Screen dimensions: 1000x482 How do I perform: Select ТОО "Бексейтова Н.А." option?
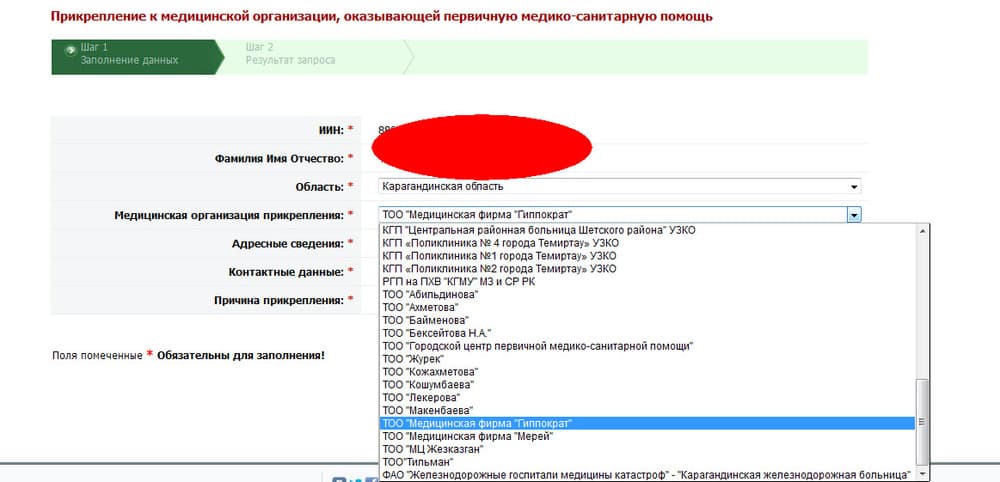pyautogui.click(x=647, y=333)
